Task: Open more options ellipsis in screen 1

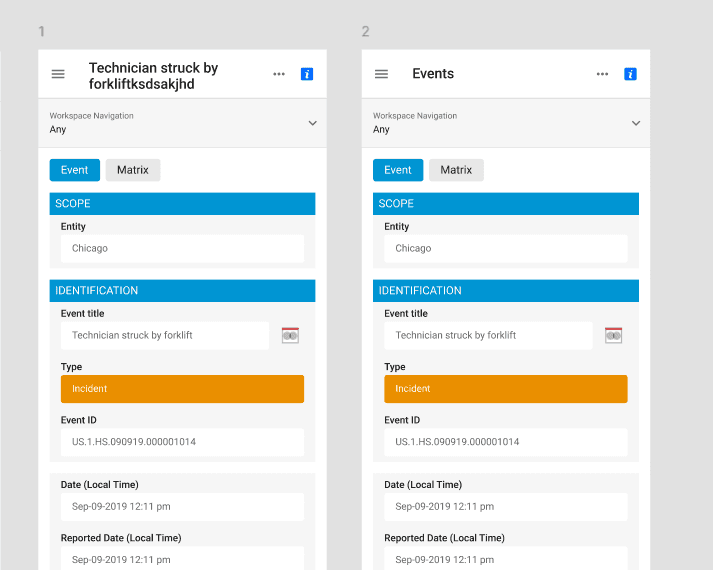Action: pos(279,74)
